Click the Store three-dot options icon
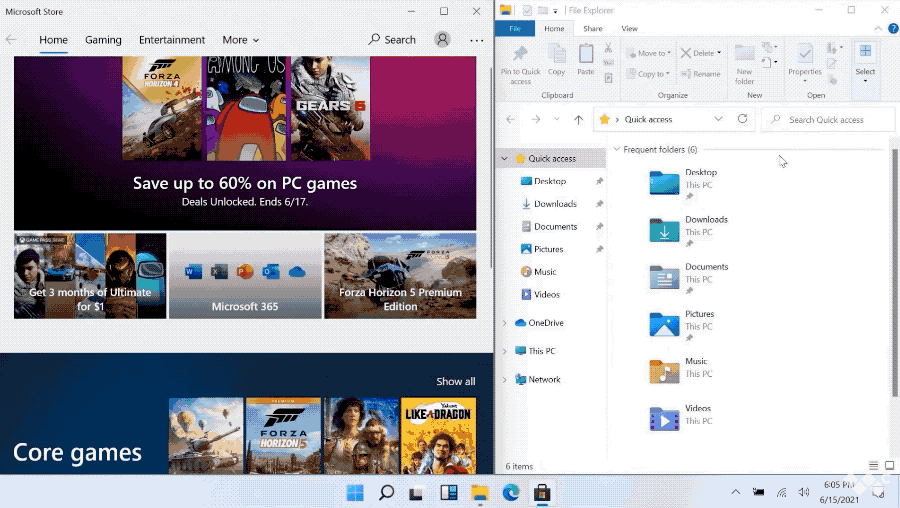The image size is (900, 508). coord(476,40)
